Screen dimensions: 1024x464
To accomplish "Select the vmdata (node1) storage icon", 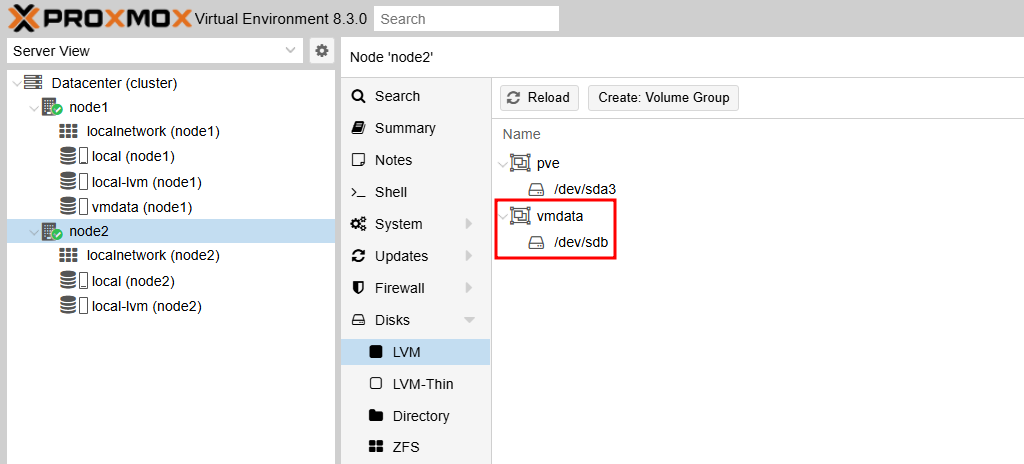I will pyautogui.click(x=73, y=207).
